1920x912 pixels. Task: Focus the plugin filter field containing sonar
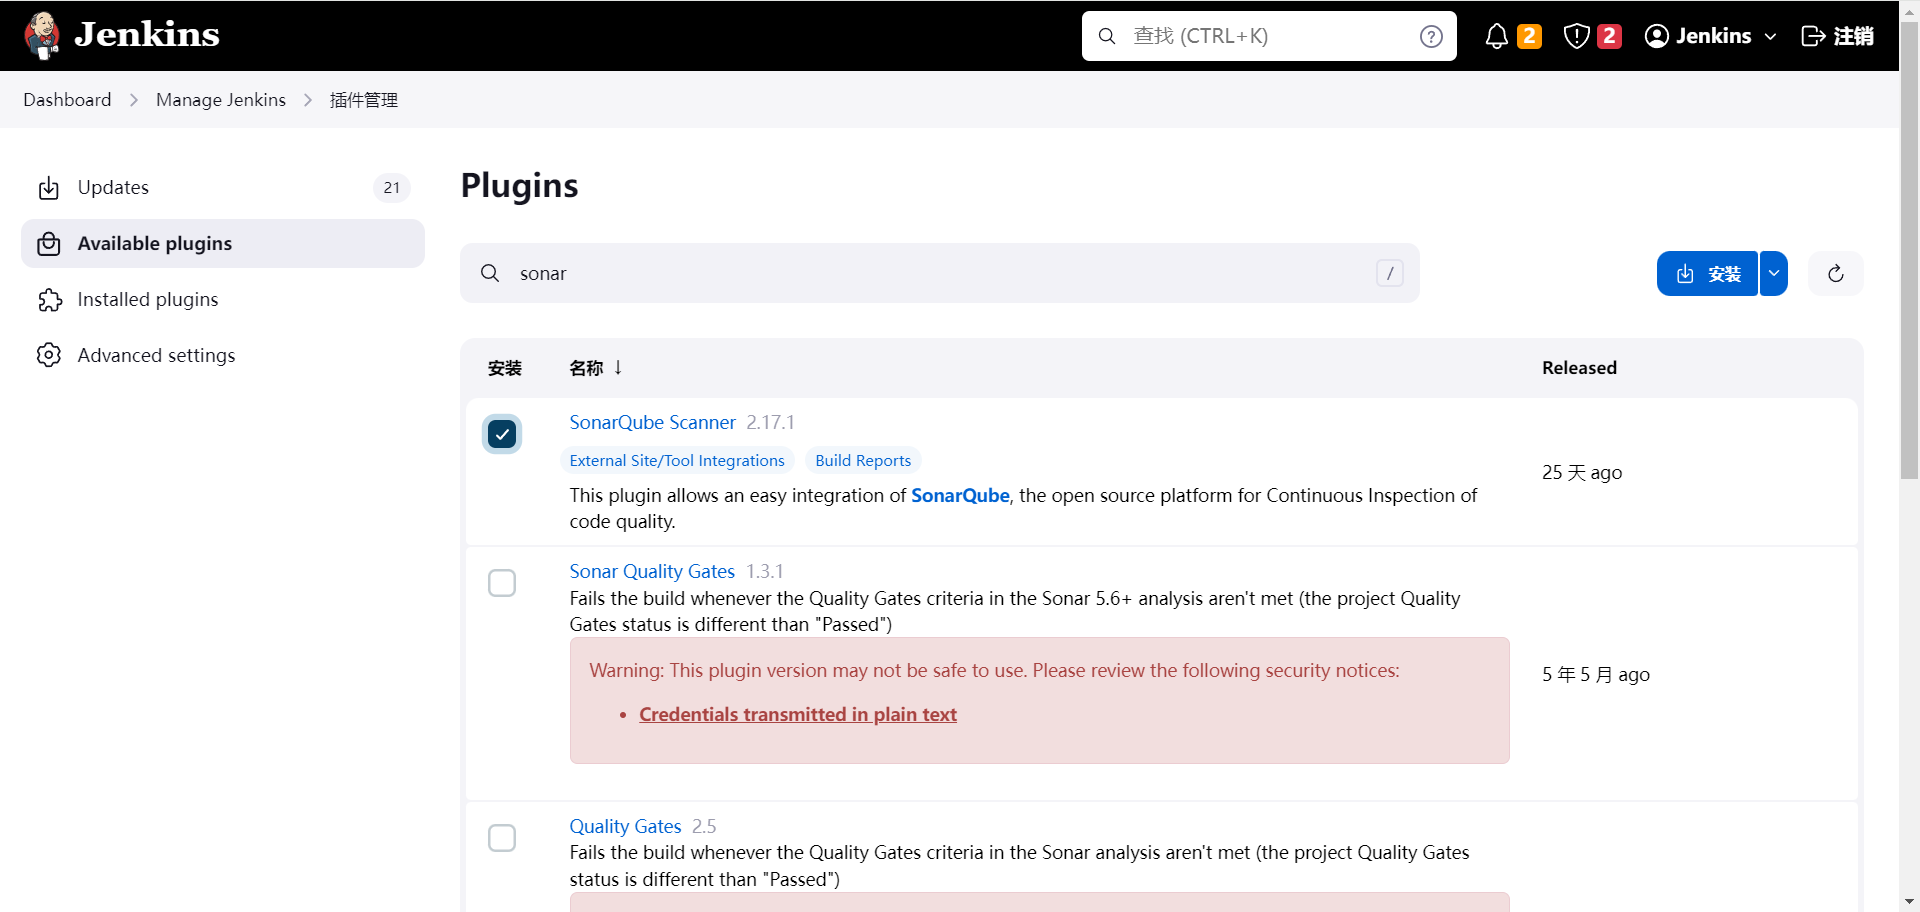coord(940,273)
